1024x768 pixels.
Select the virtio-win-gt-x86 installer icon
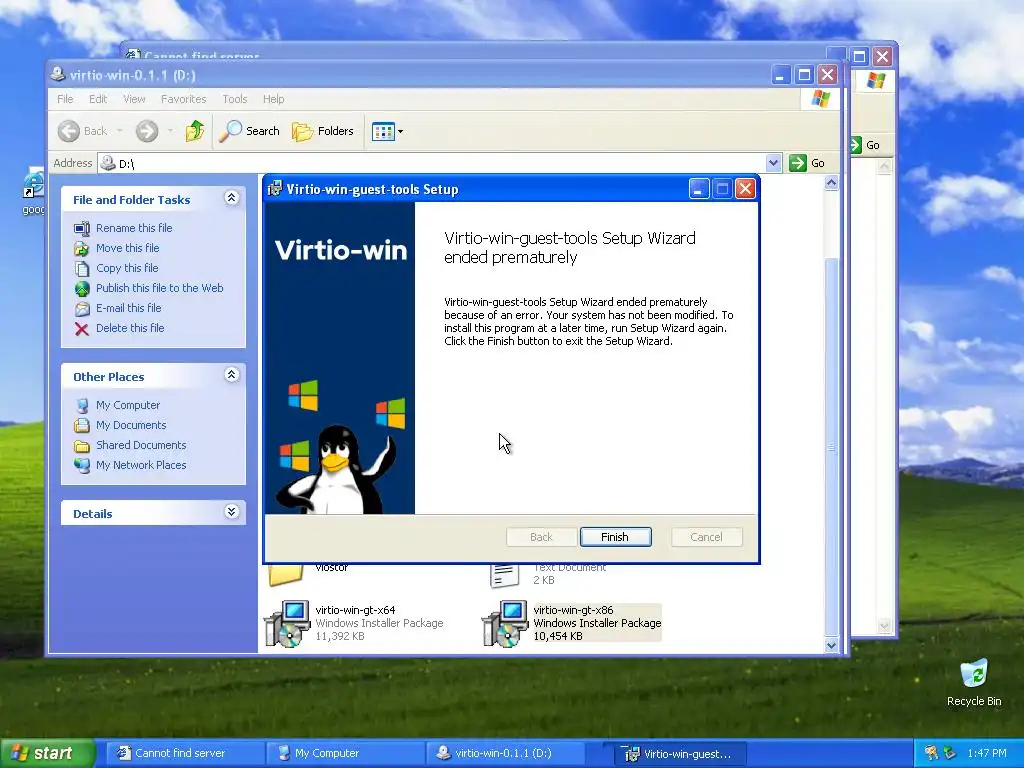pos(505,624)
